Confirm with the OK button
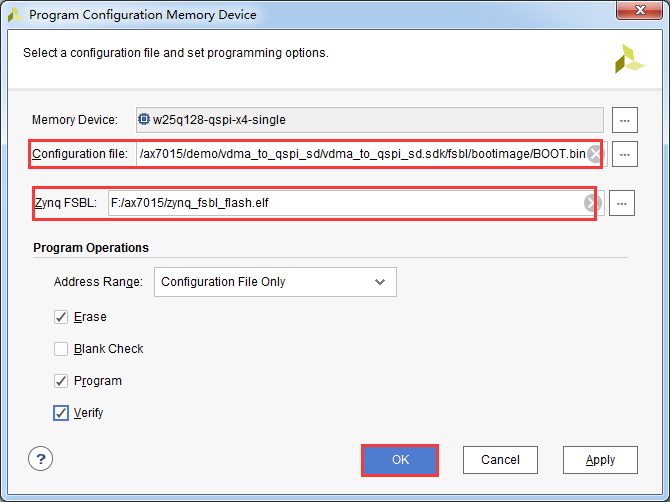This screenshot has width=670, height=502. 400,460
